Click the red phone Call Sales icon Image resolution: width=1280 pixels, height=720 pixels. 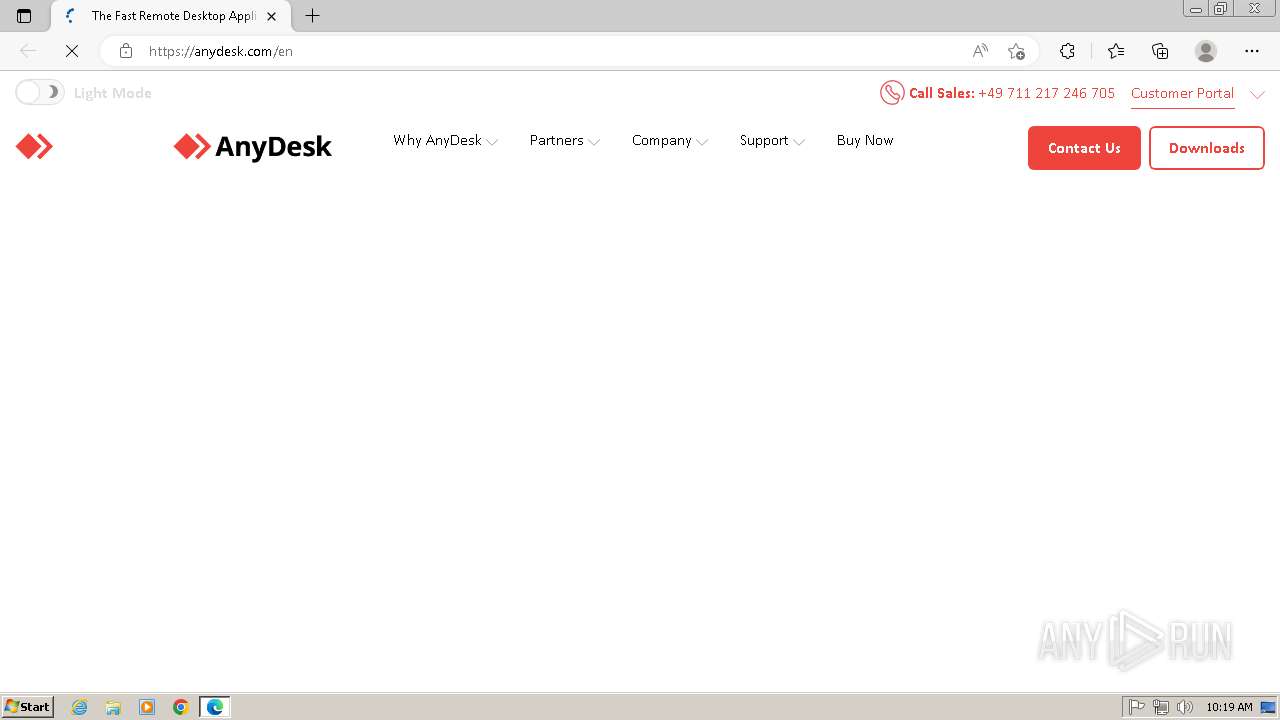point(891,93)
